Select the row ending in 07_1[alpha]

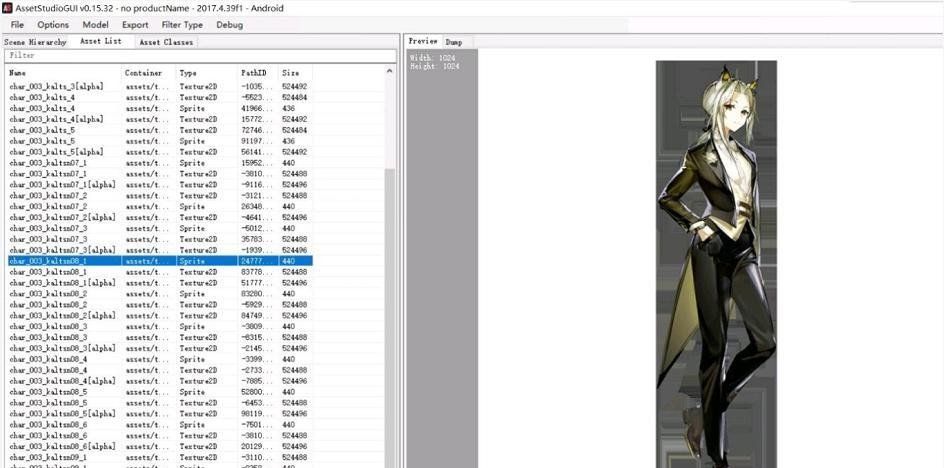160,185
